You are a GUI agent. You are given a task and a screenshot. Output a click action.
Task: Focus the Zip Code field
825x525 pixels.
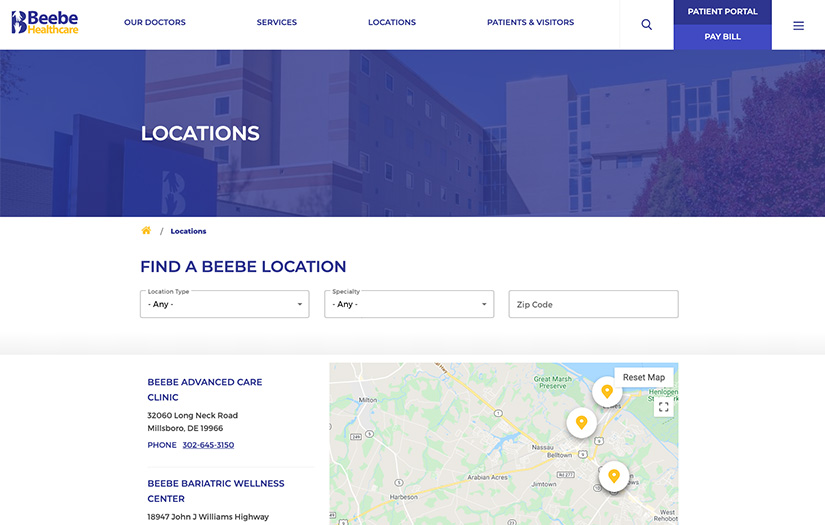coord(593,304)
